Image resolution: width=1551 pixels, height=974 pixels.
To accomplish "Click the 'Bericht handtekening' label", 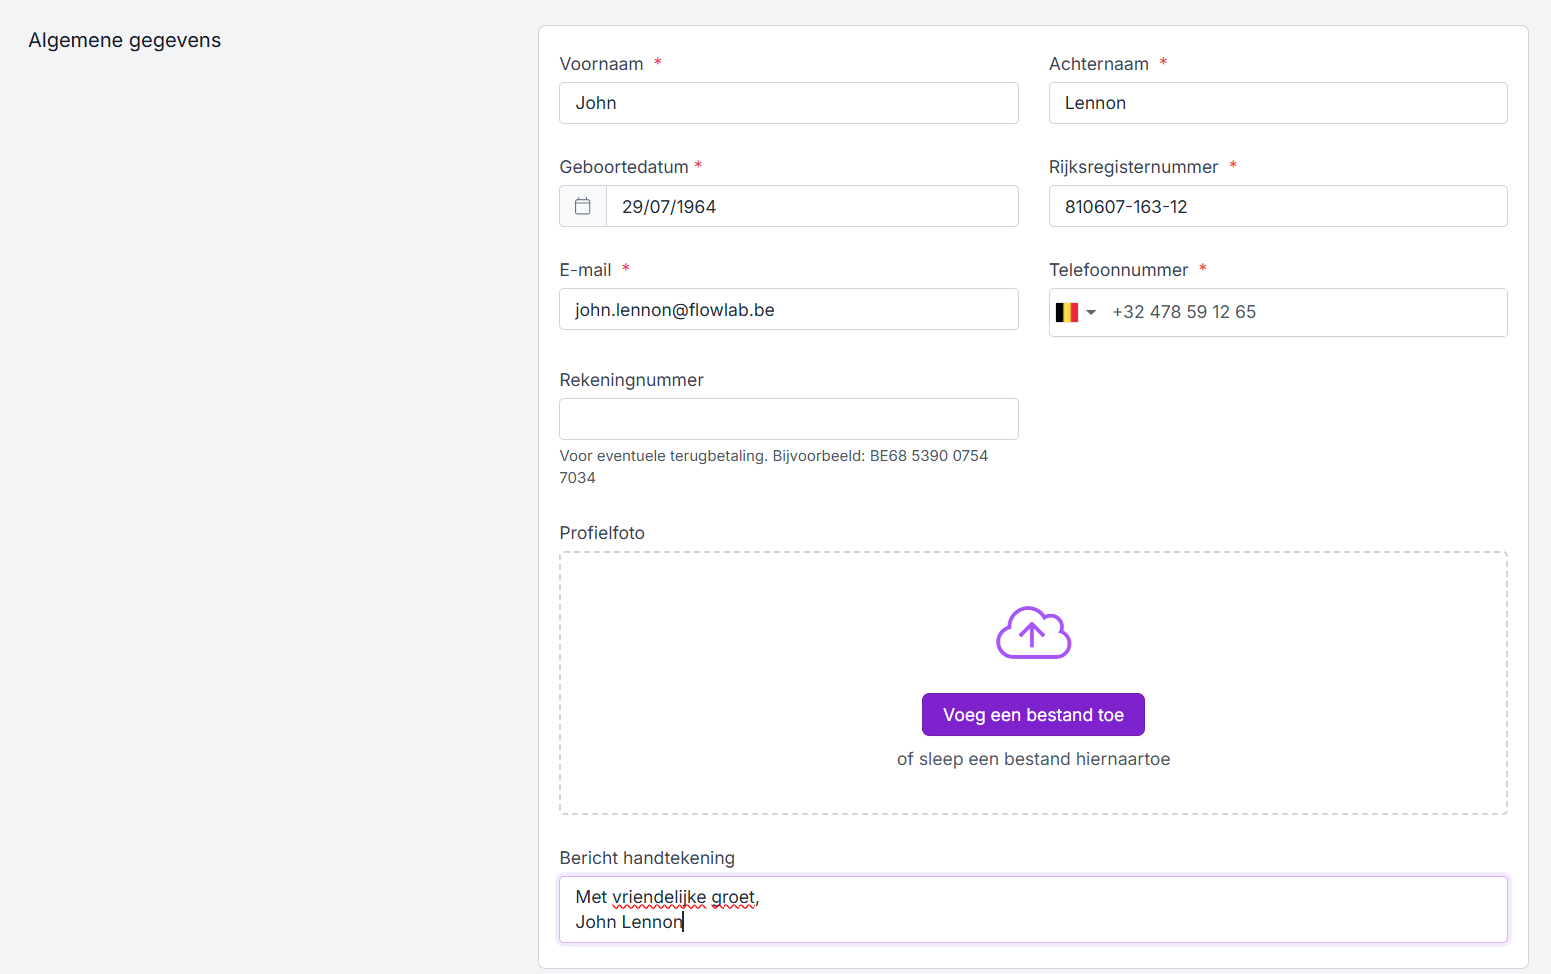I will pos(647,858).
